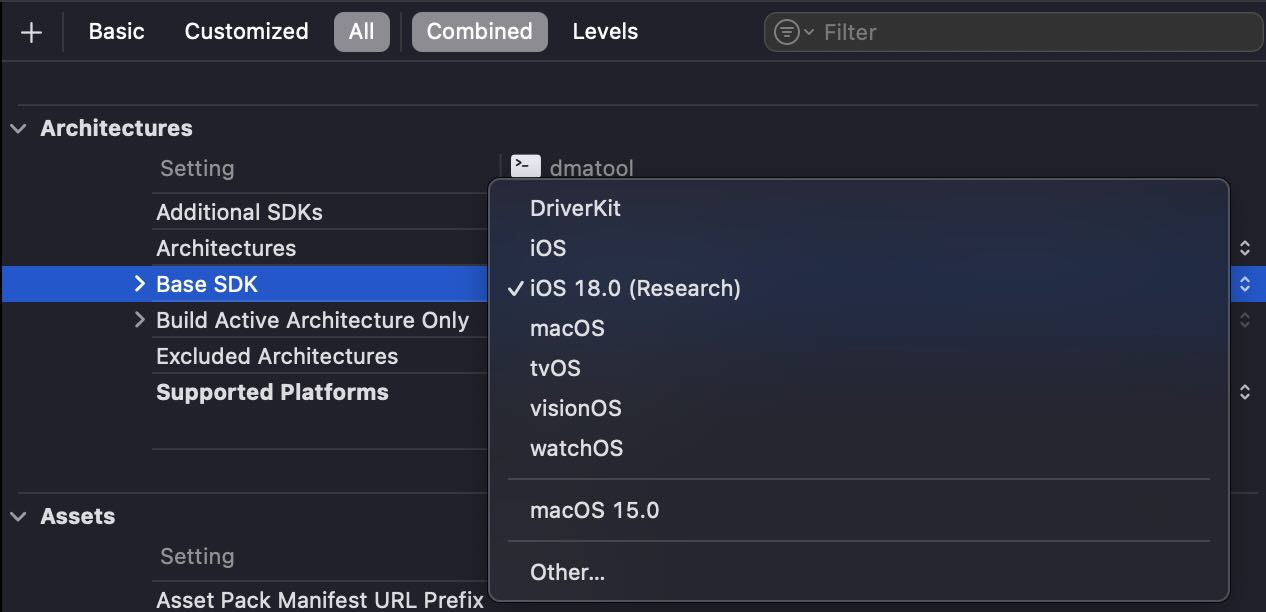This screenshot has height=612, width=1266.
Task: Open the filter options icon in search field
Action: (792, 32)
